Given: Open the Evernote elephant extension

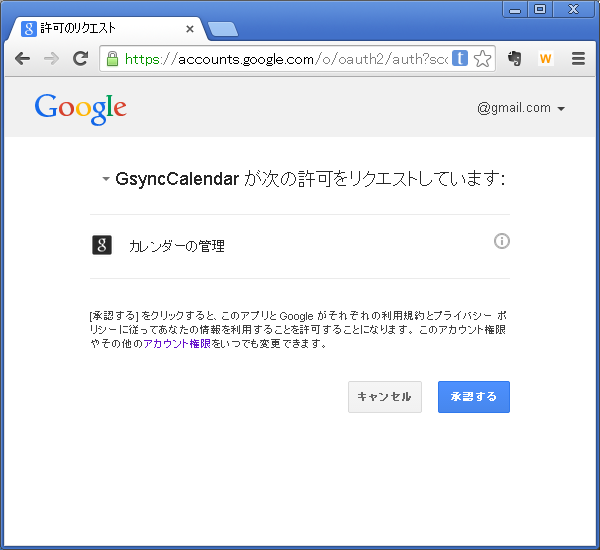Looking at the screenshot, I should tap(515, 59).
